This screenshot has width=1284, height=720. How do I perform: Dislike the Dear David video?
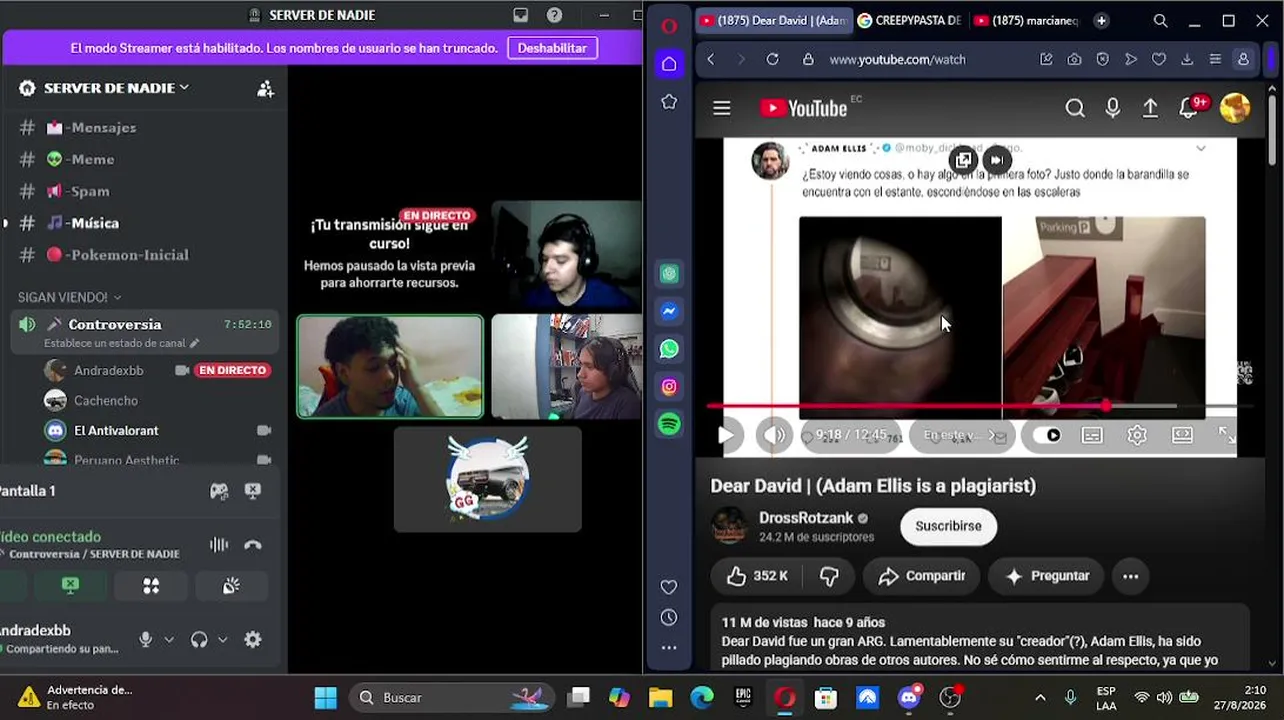click(x=829, y=576)
